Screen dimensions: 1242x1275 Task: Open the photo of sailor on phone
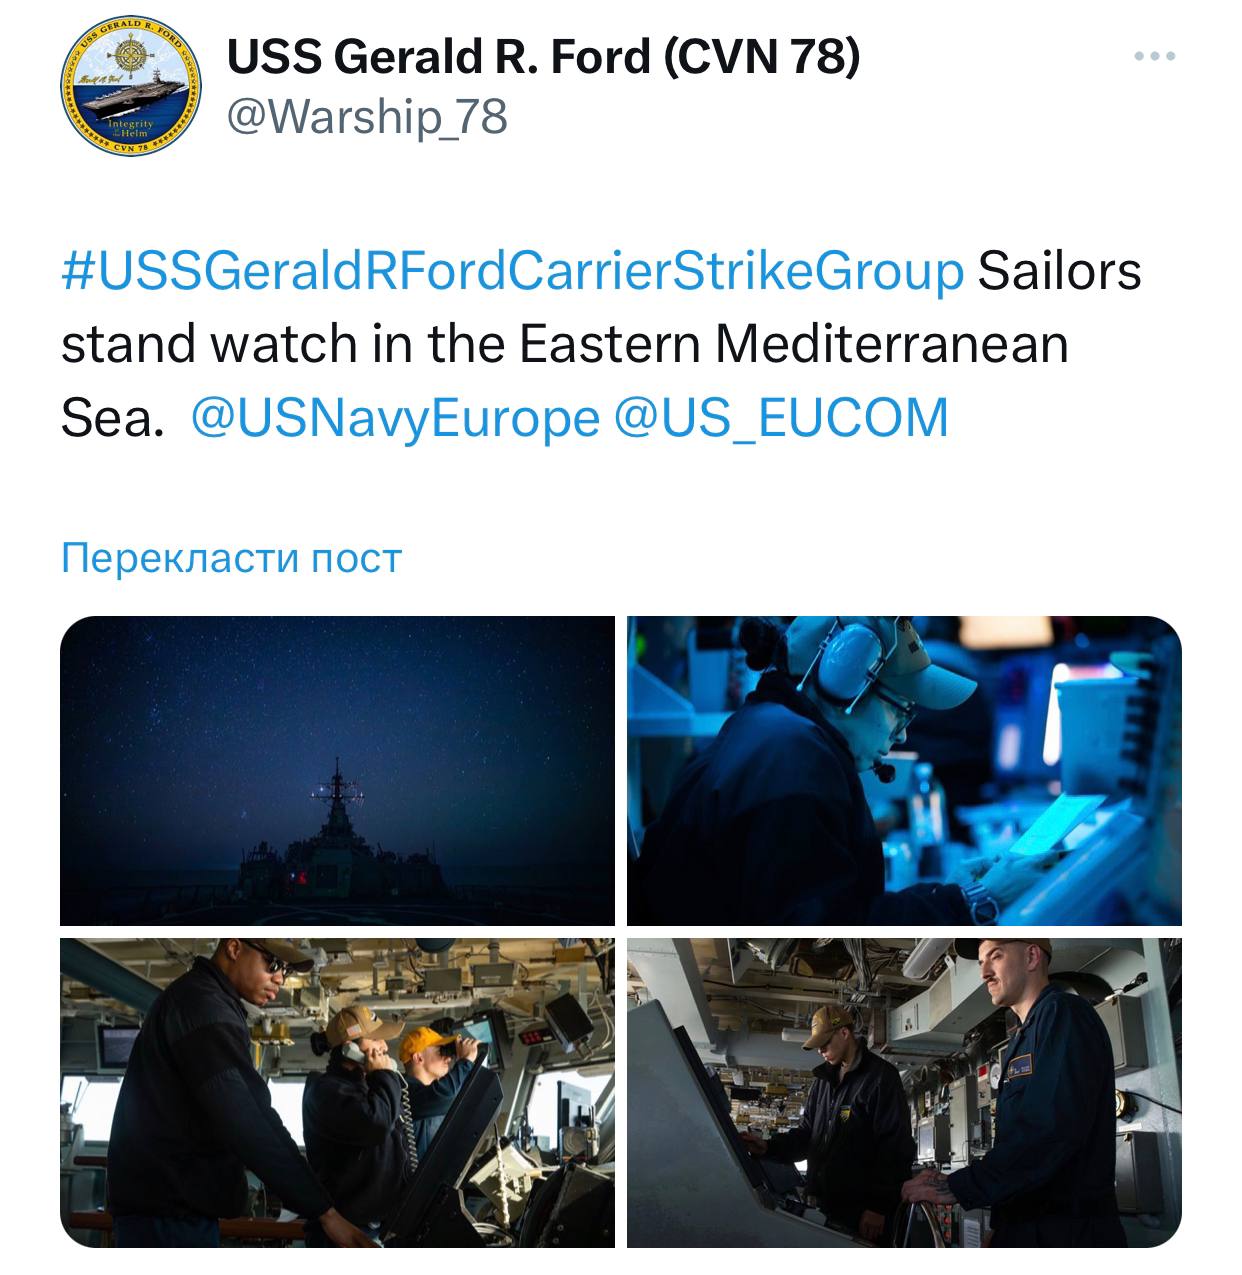tap(337, 1093)
